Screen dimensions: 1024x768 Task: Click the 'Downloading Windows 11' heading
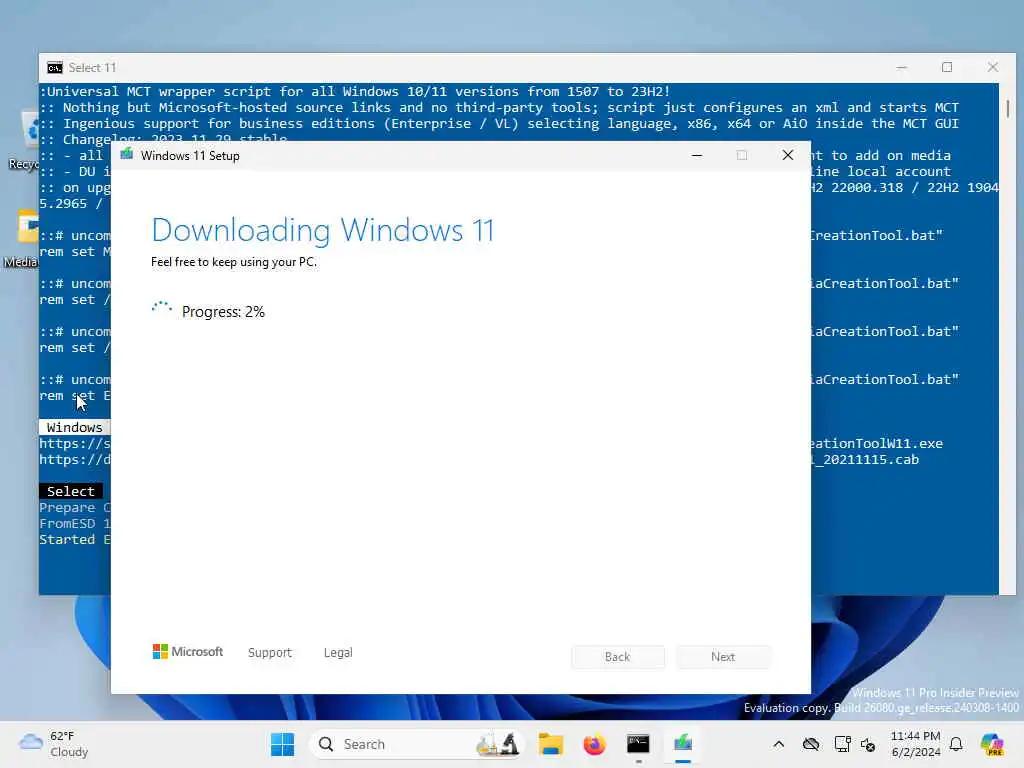point(323,231)
